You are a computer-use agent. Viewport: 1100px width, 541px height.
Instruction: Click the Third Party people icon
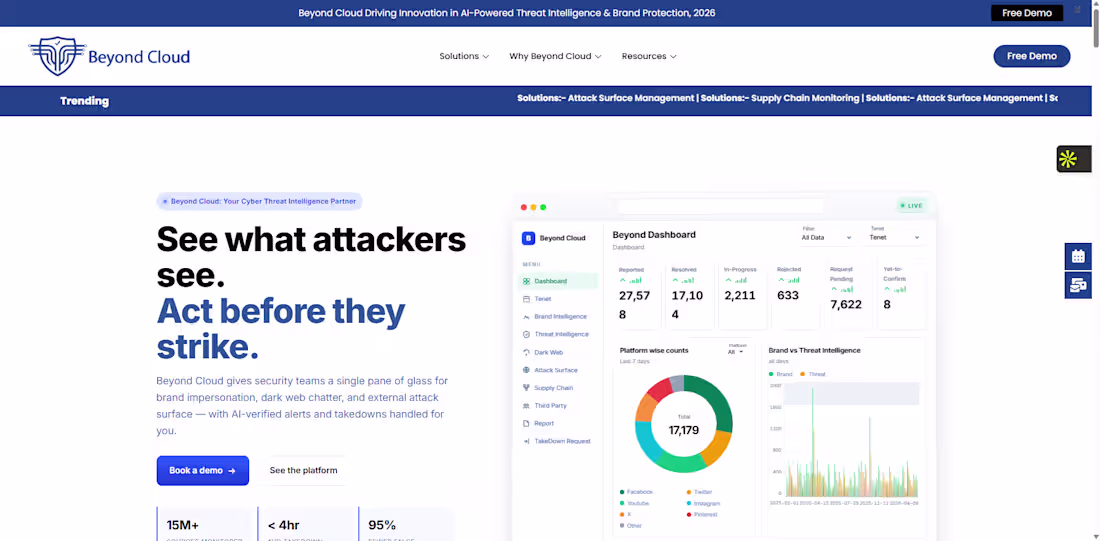pyautogui.click(x=526, y=406)
